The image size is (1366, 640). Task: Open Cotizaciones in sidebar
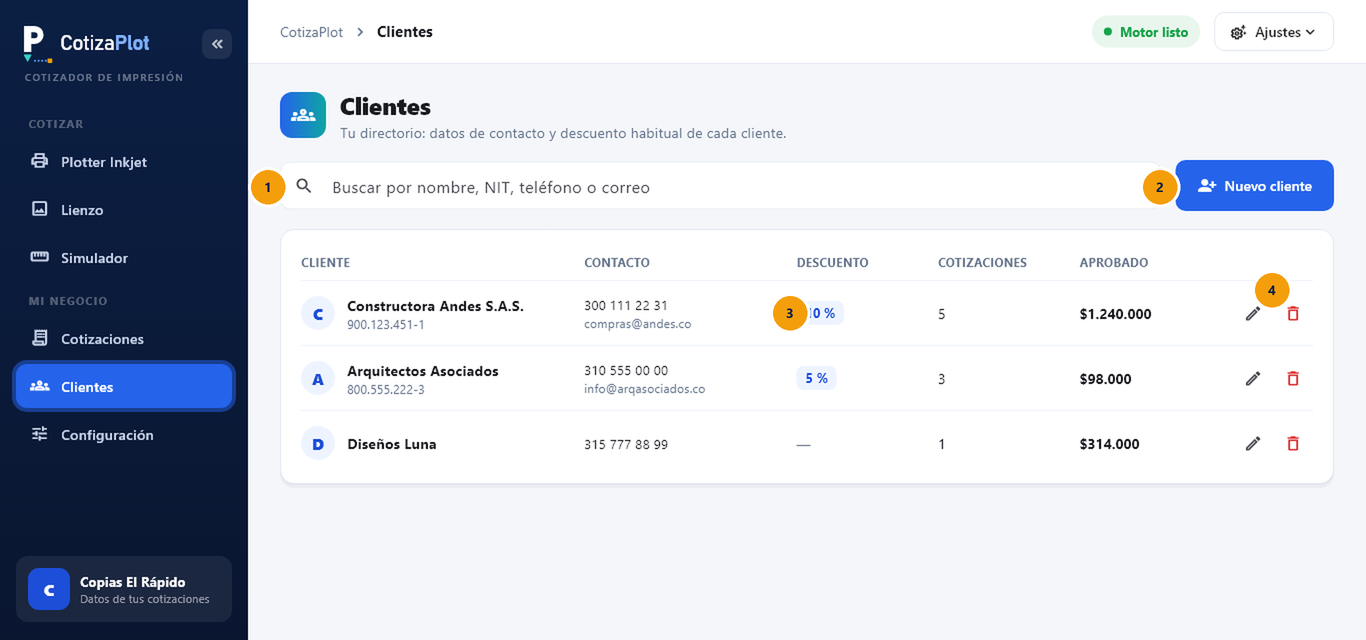124,339
